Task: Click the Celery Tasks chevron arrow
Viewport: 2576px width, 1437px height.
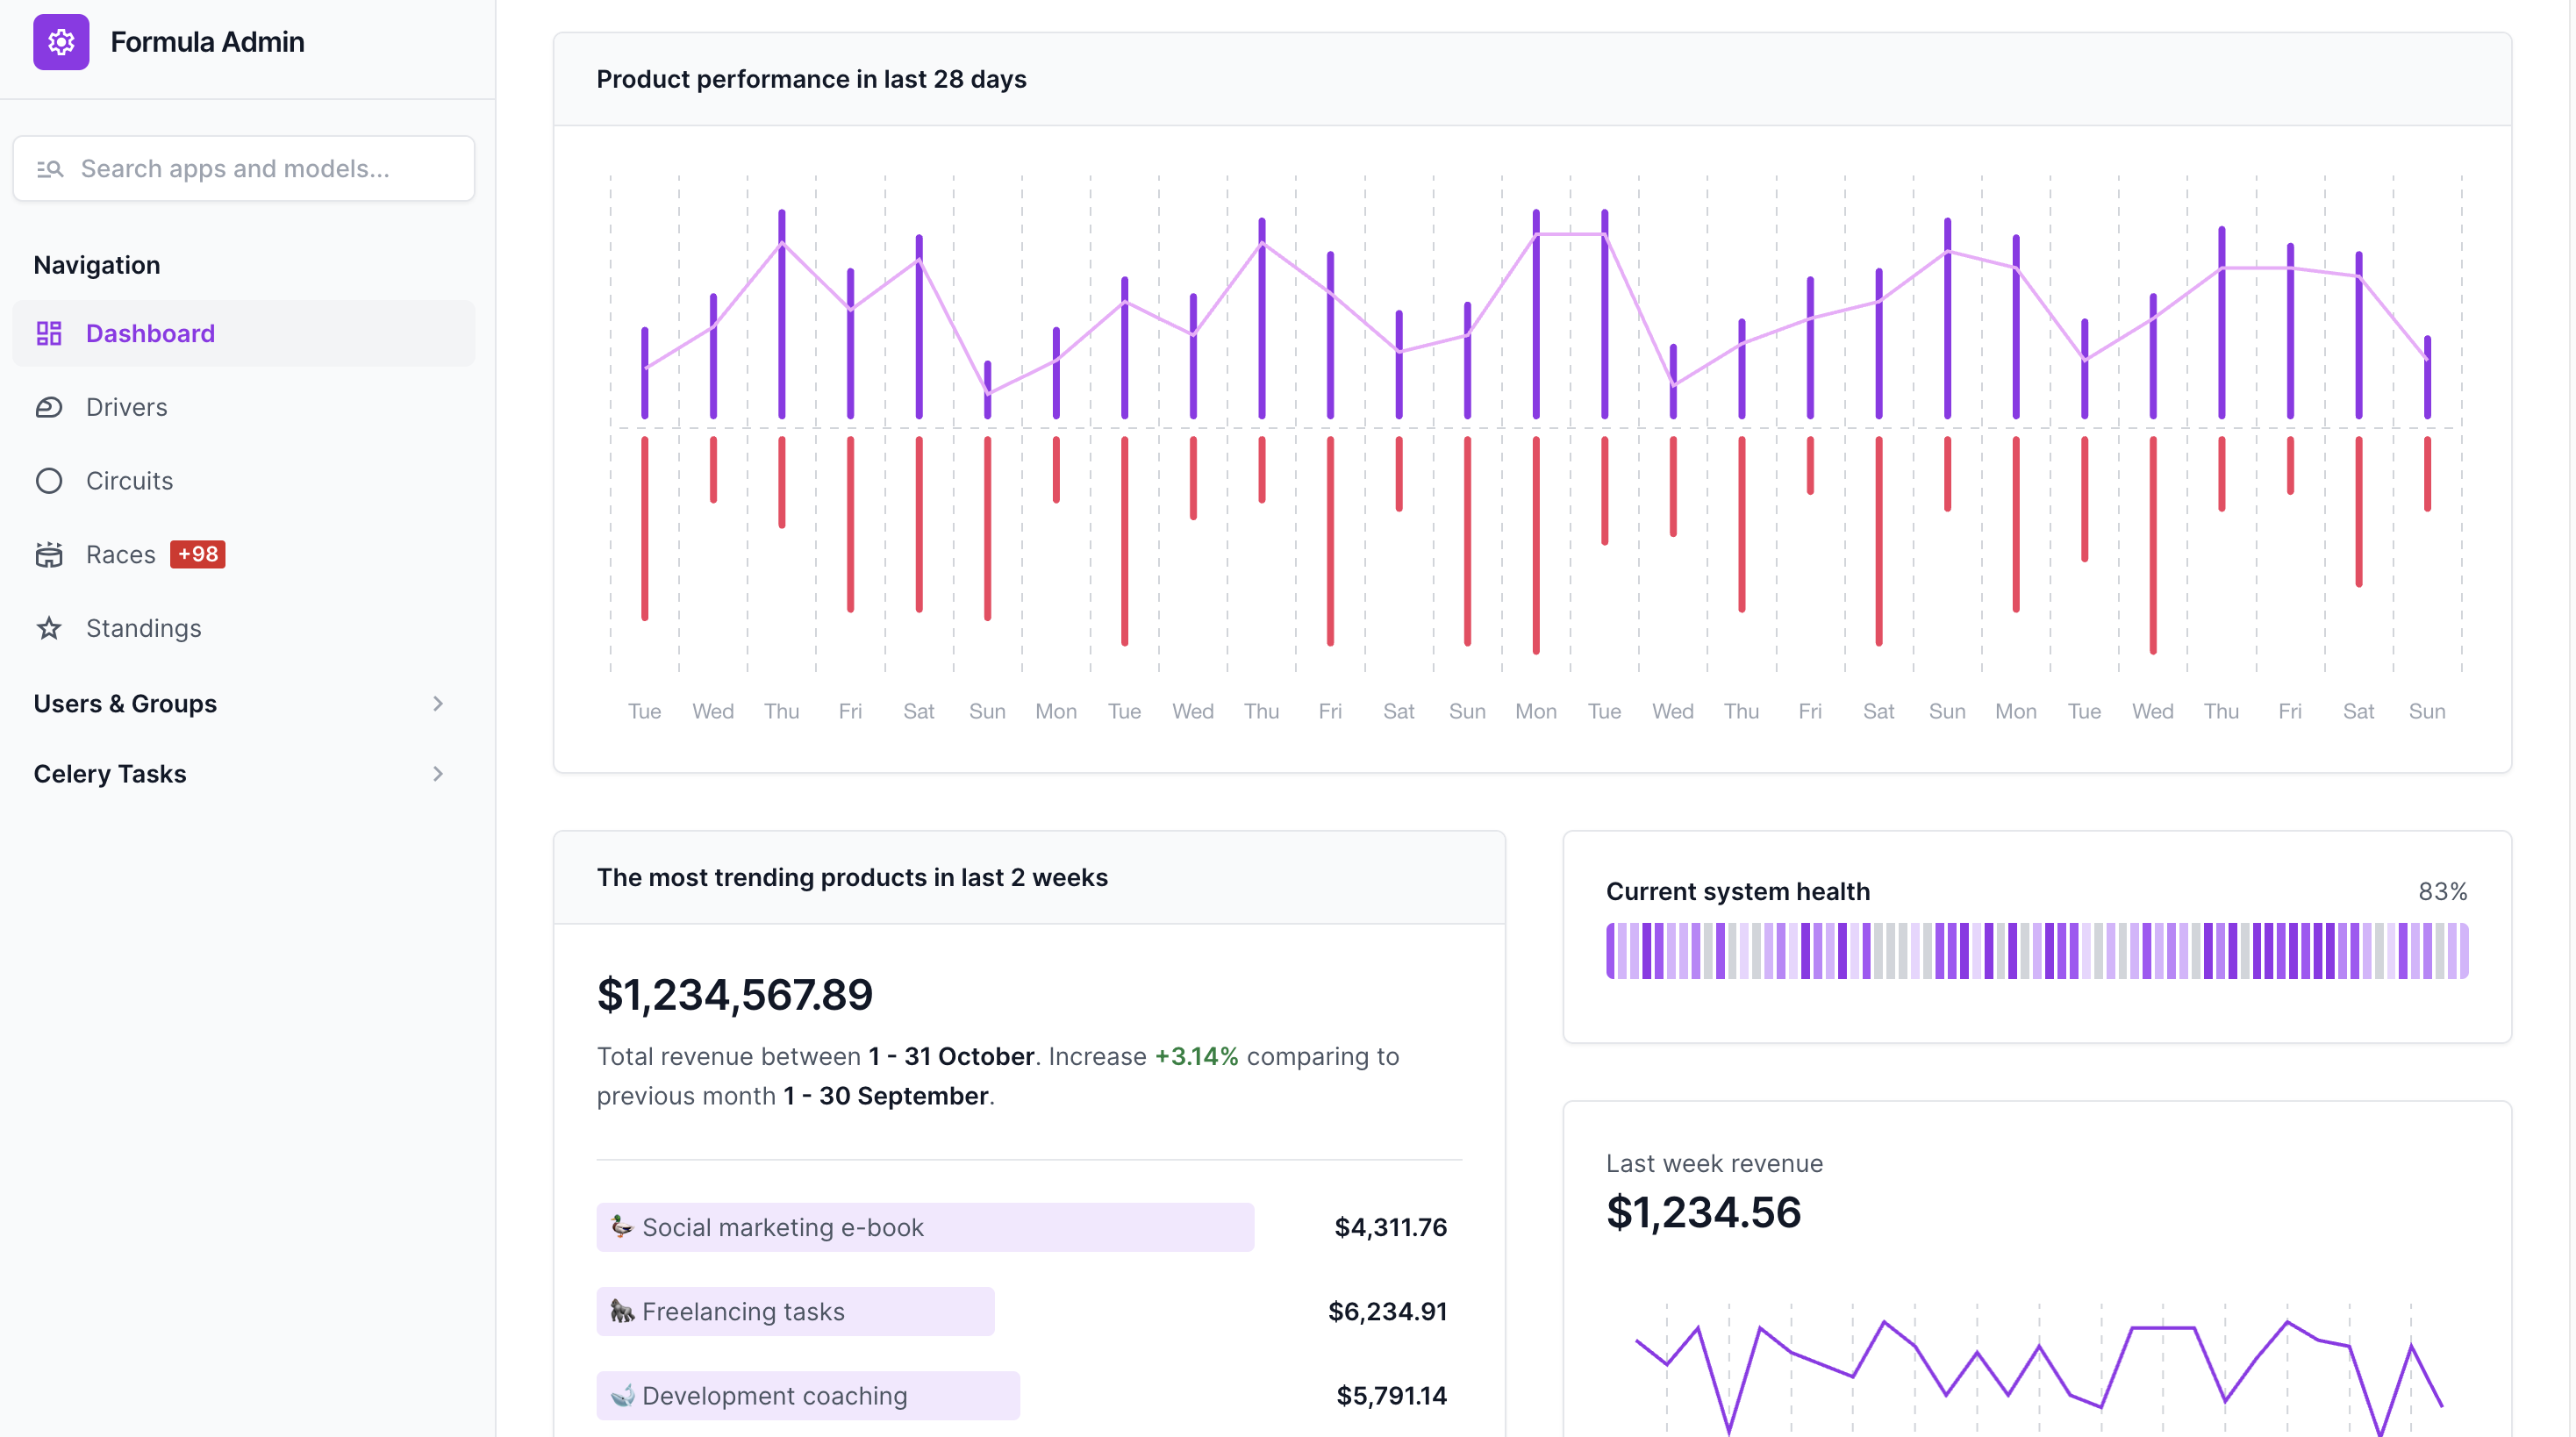Action: [x=438, y=774]
